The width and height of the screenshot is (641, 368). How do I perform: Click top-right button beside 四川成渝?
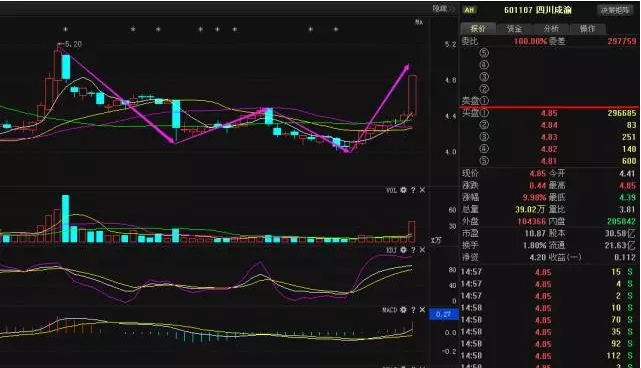coord(615,10)
